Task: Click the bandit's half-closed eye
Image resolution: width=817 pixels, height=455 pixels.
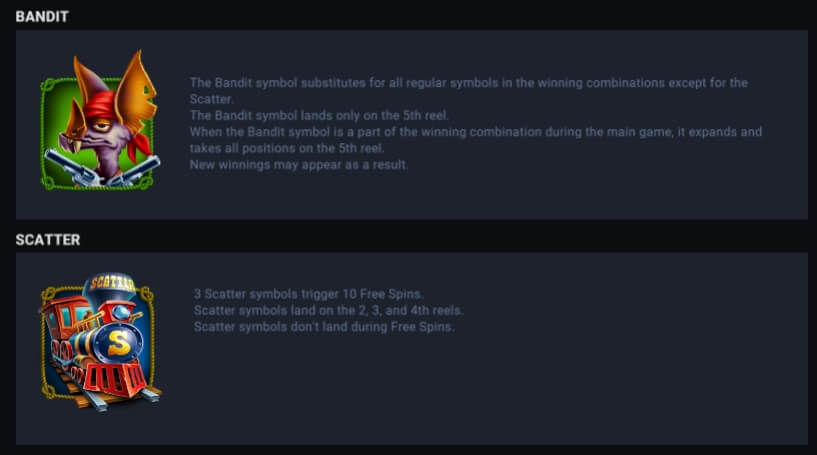Action: tap(102, 126)
